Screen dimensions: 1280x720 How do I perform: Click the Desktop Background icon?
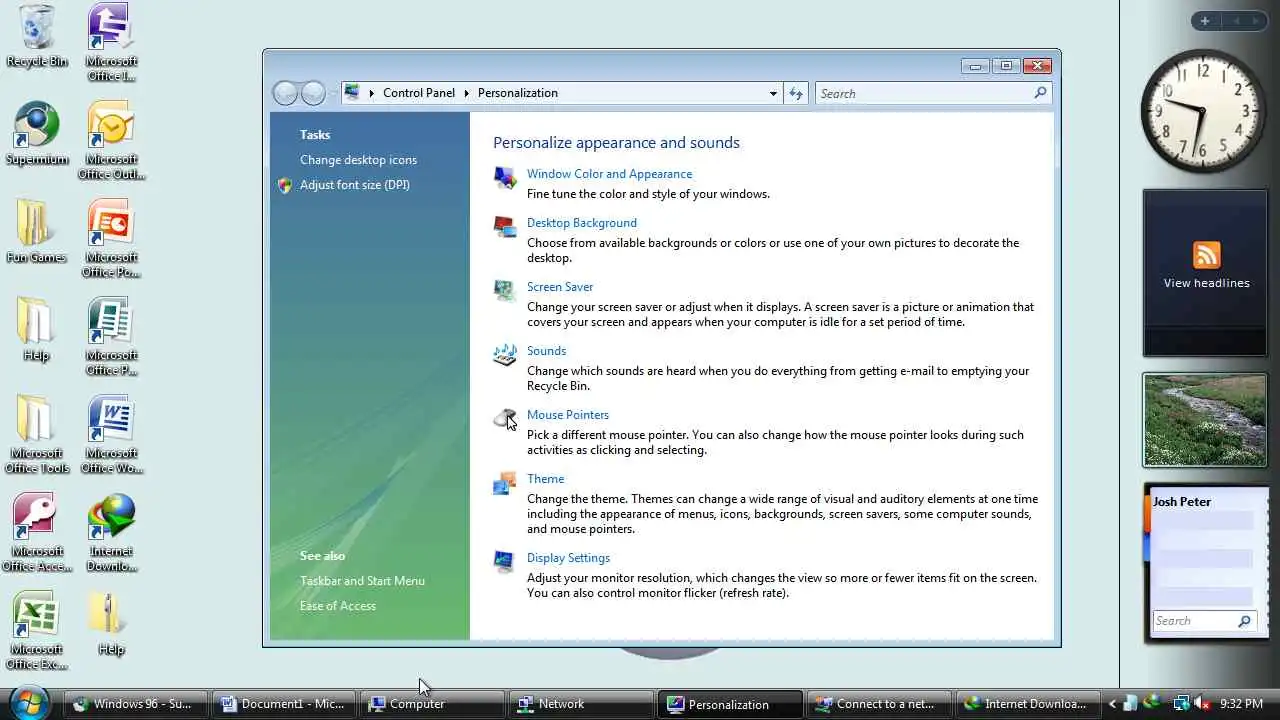[505, 227]
